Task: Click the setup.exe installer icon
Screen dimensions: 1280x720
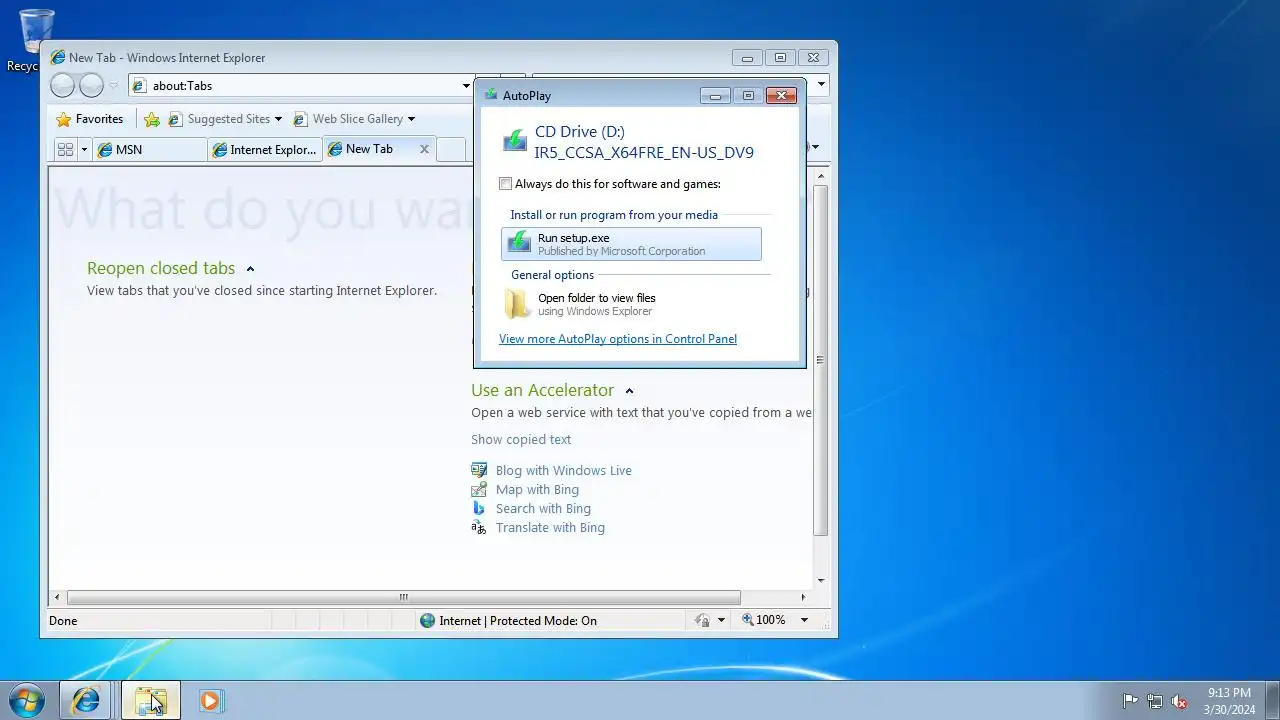Action: tap(519, 243)
